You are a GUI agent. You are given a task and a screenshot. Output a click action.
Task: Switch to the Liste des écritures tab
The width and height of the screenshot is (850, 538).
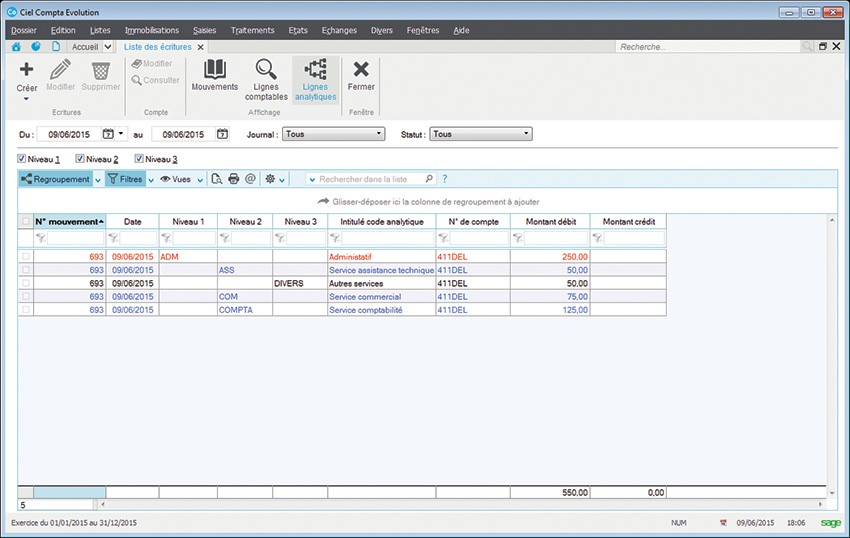pyautogui.click(x=158, y=46)
